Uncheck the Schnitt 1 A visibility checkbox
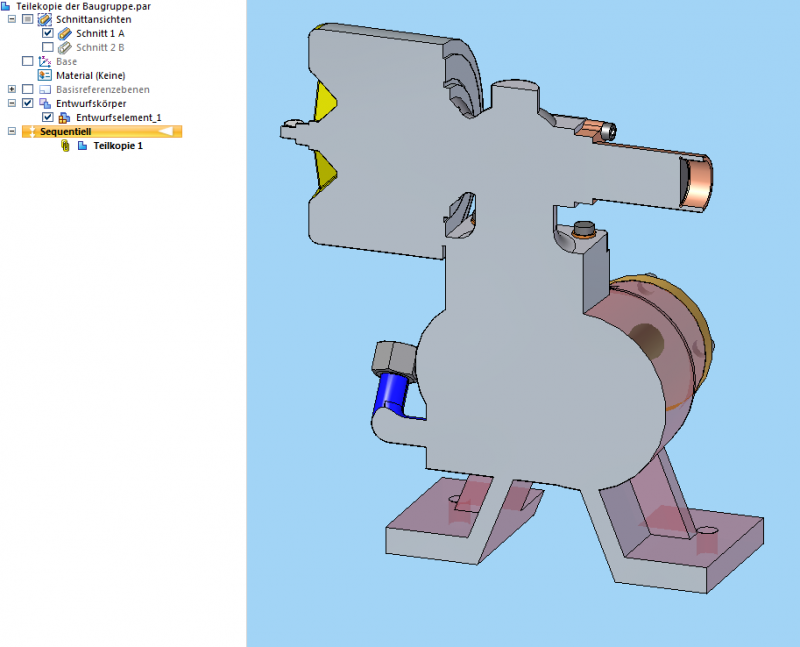Image resolution: width=800 pixels, height=647 pixels. (x=47, y=31)
